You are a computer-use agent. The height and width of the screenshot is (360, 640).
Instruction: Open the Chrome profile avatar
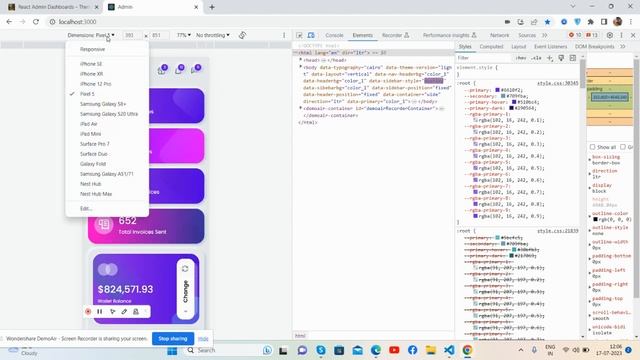click(x=618, y=22)
